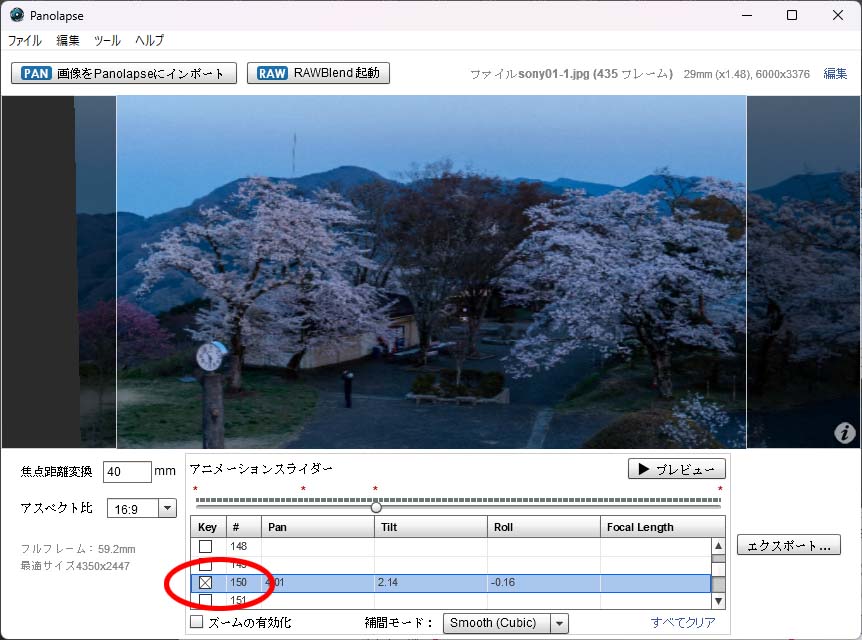The width and height of the screenshot is (862, 640).
Task: Enable the ズームの有効化 checkbox
Action: click(197, 622)
